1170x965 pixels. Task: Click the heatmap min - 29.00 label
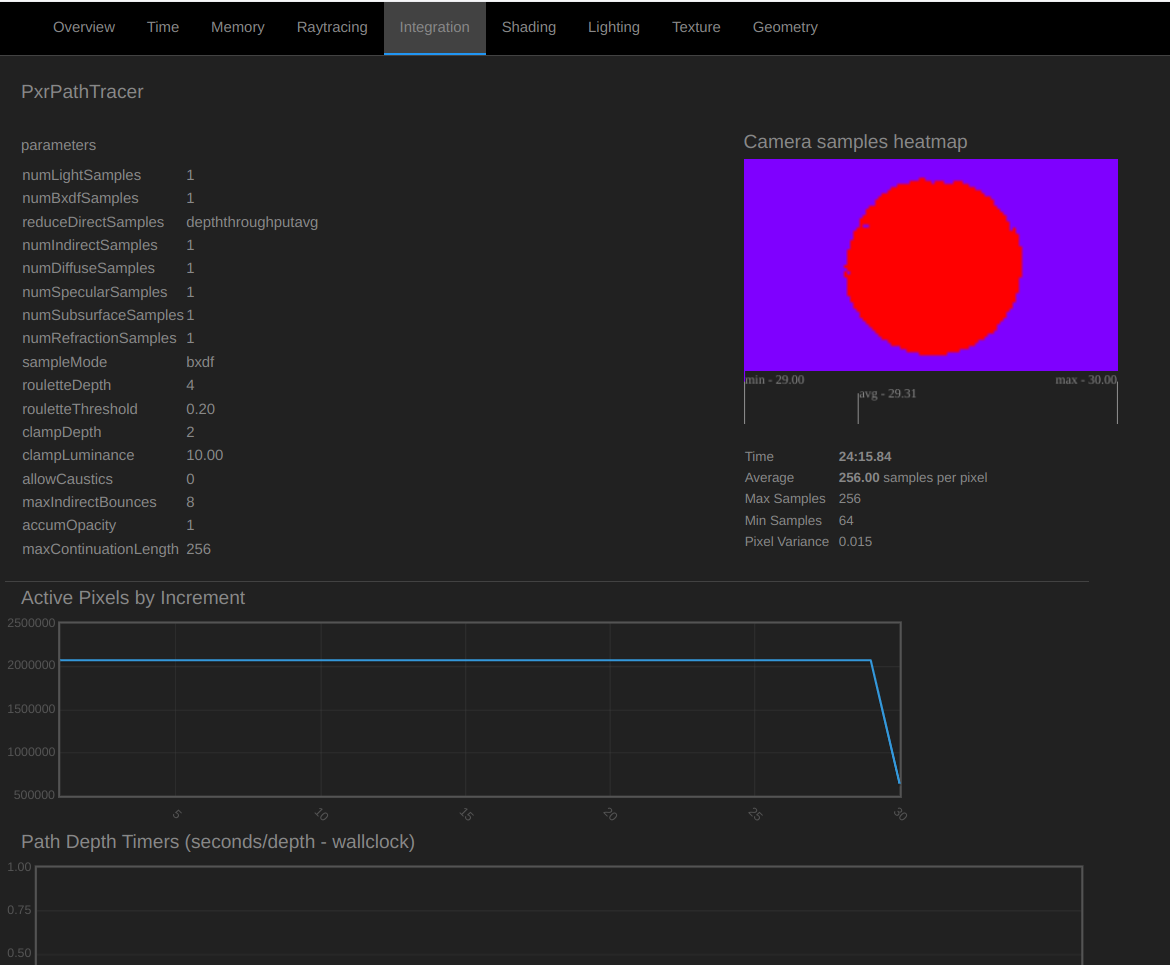click(x=775, y=380)
